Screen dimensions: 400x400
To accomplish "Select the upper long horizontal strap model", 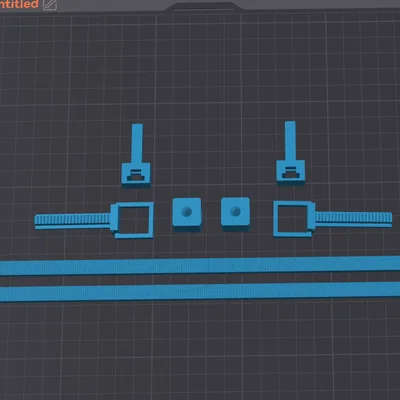I will pyautogui.click(x=200, y=266).
